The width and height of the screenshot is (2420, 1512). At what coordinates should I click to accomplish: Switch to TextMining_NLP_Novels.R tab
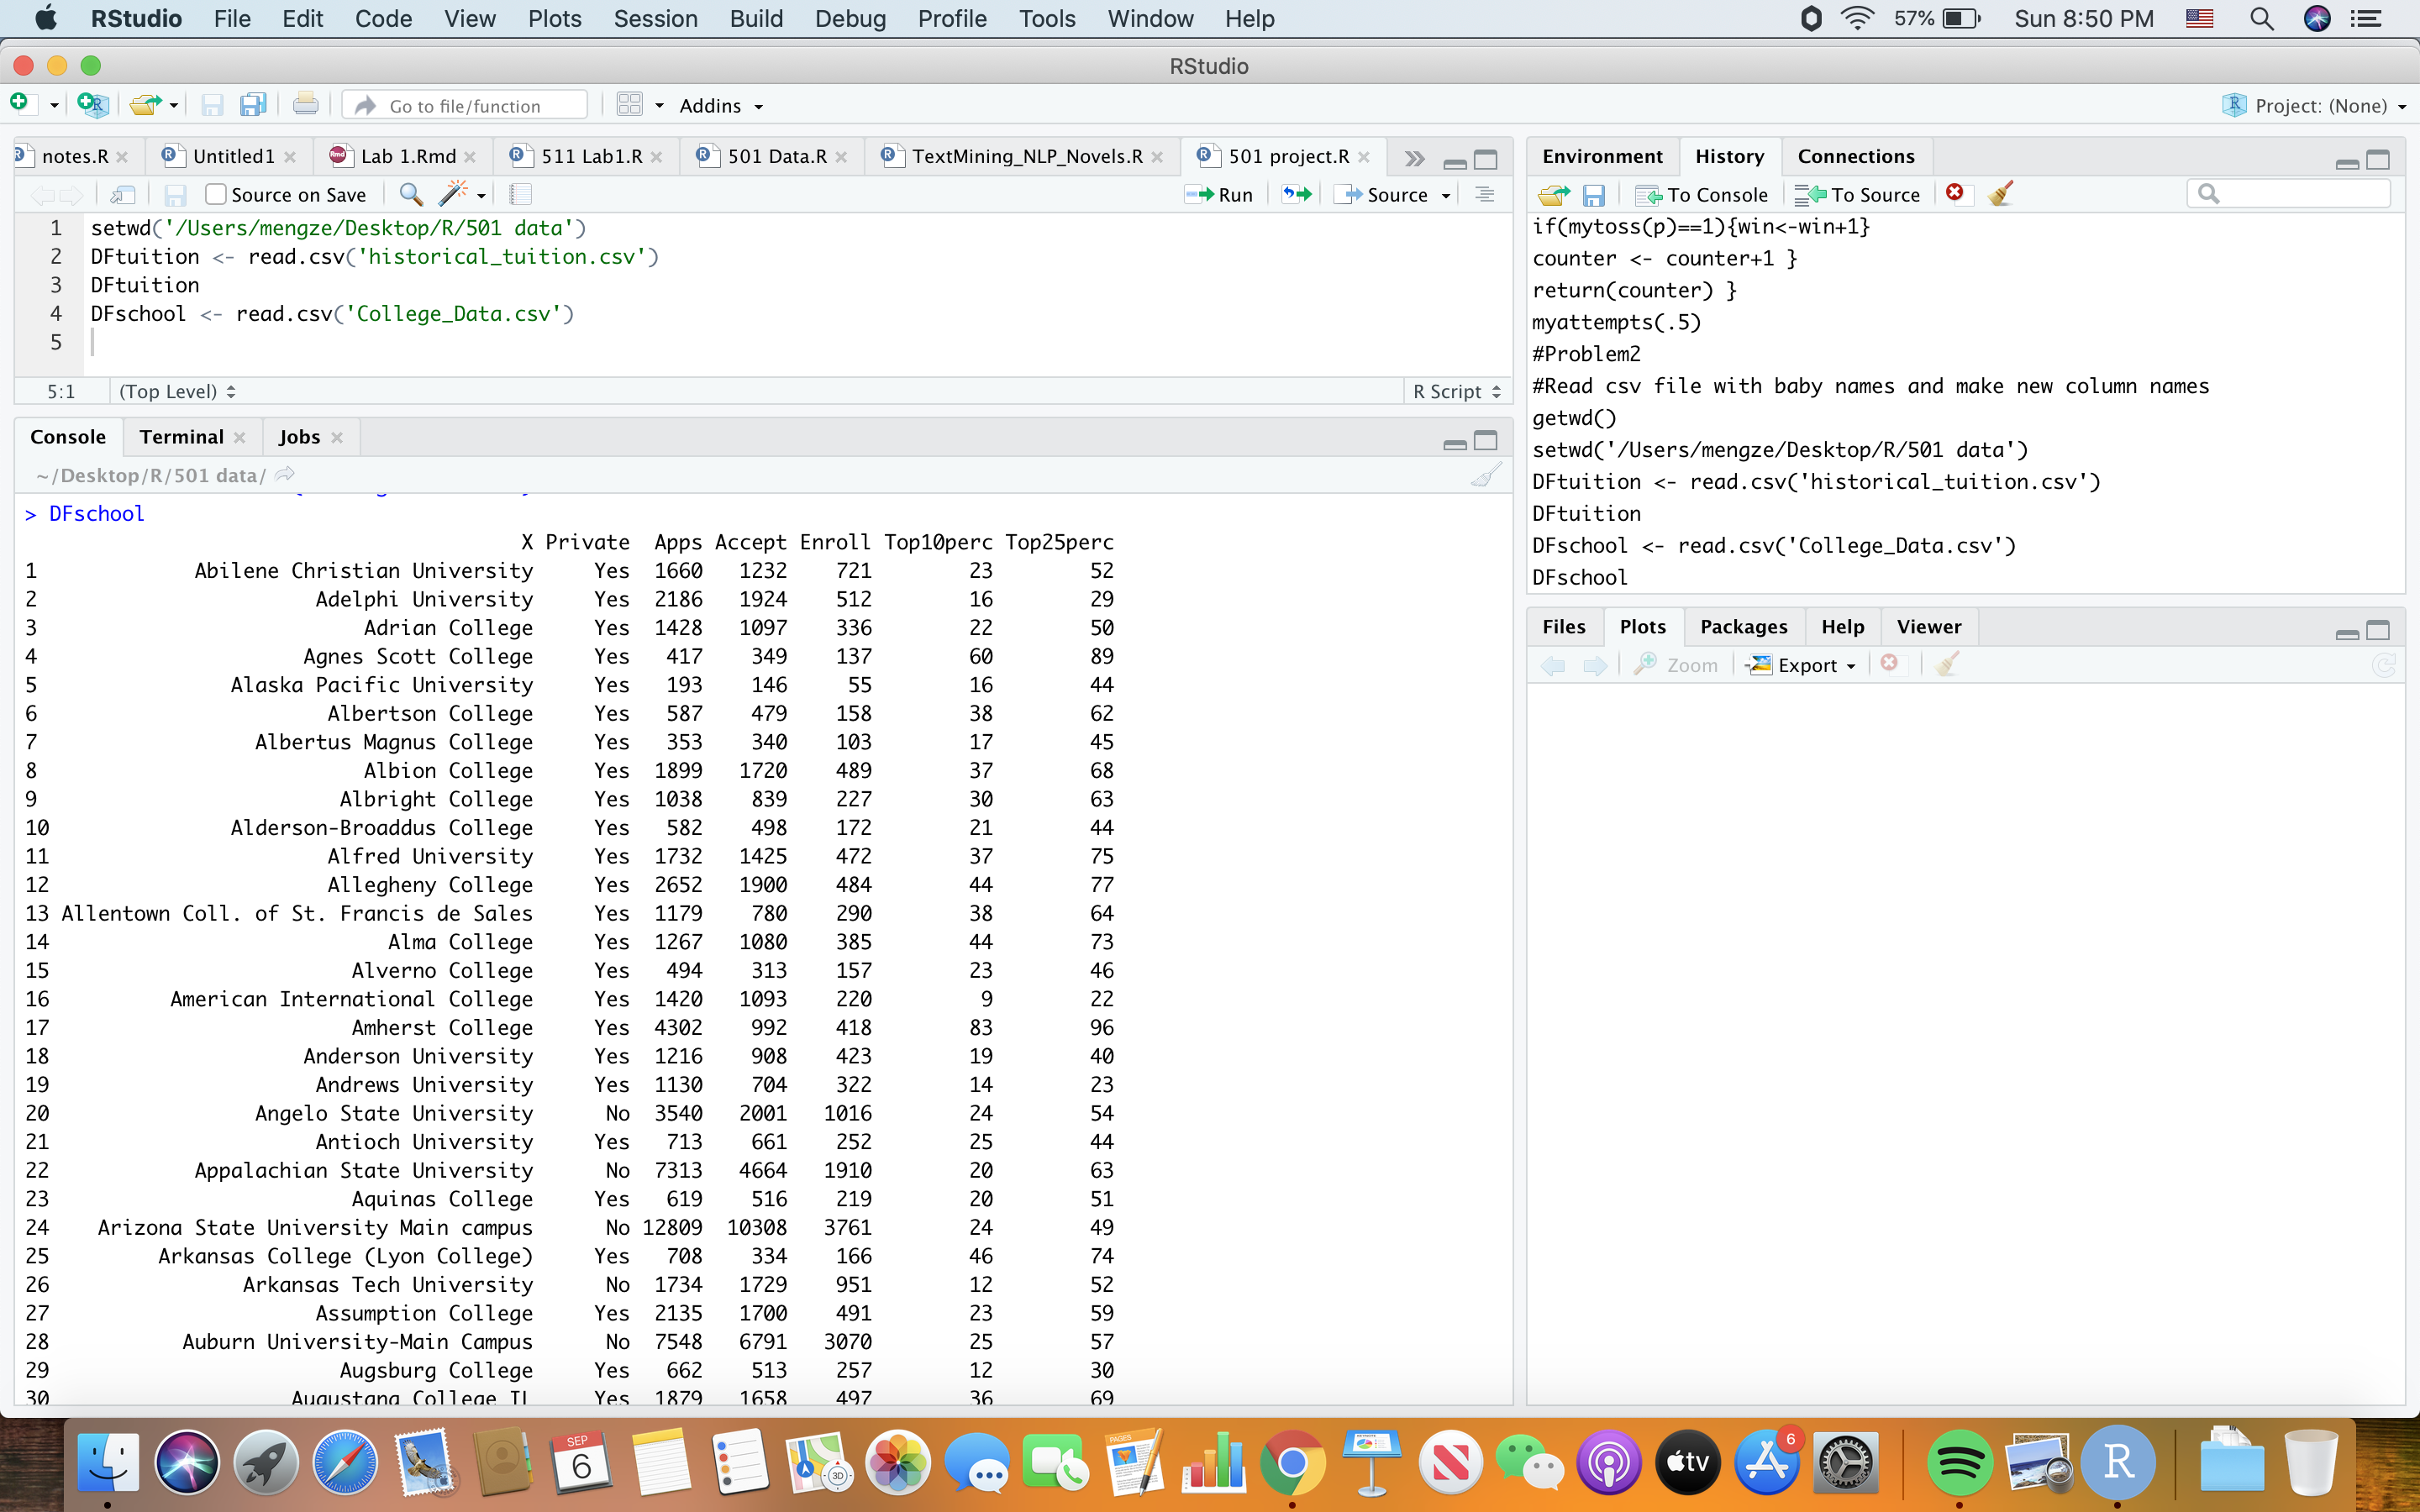[1026, 156]
